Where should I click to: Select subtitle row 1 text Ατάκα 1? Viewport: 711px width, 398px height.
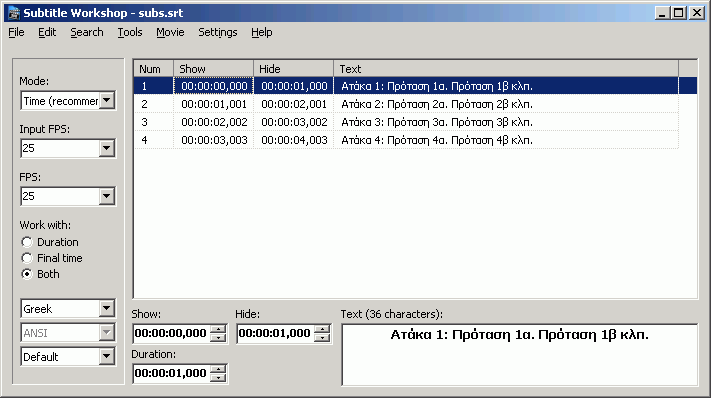coord(437,86)
